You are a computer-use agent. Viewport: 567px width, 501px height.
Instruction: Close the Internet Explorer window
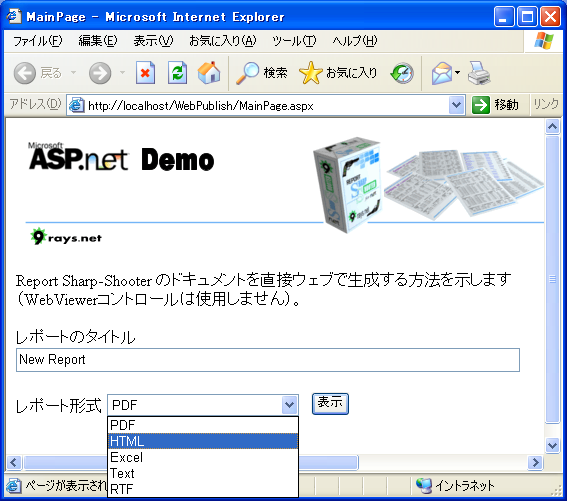tap(550, 17)
